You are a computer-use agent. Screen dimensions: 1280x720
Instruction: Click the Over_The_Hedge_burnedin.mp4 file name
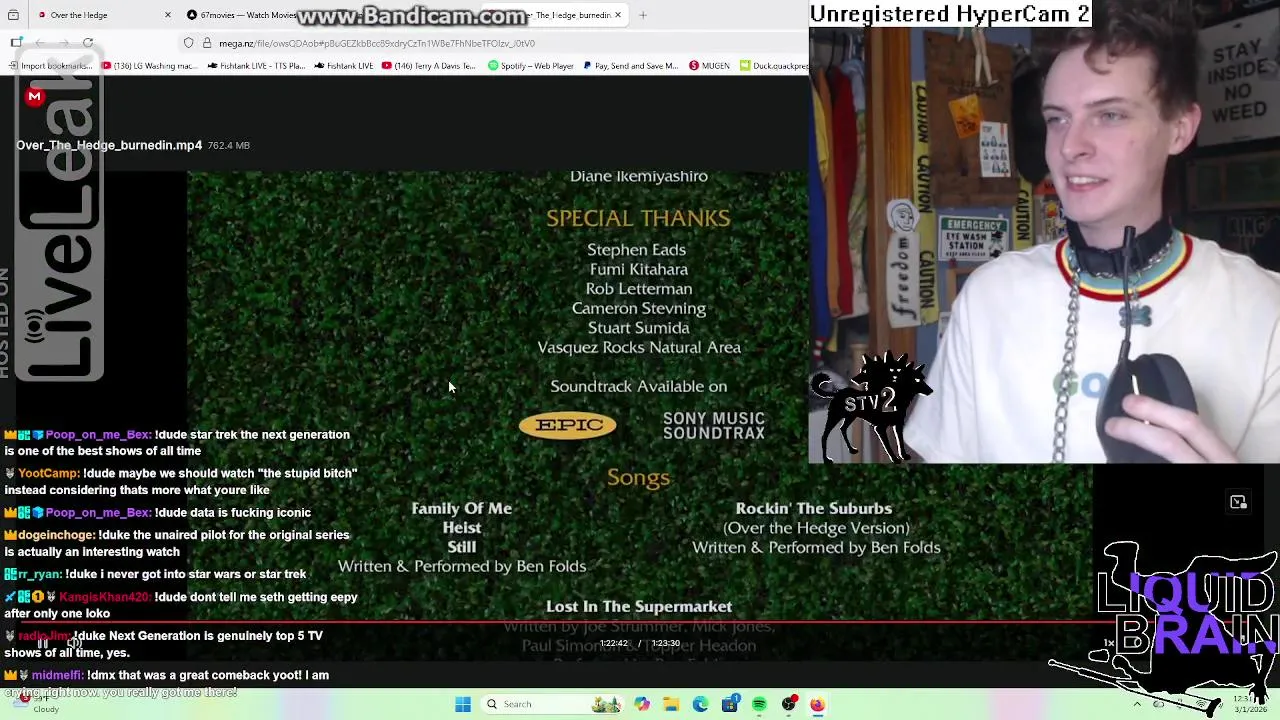[x=109, y=145]
